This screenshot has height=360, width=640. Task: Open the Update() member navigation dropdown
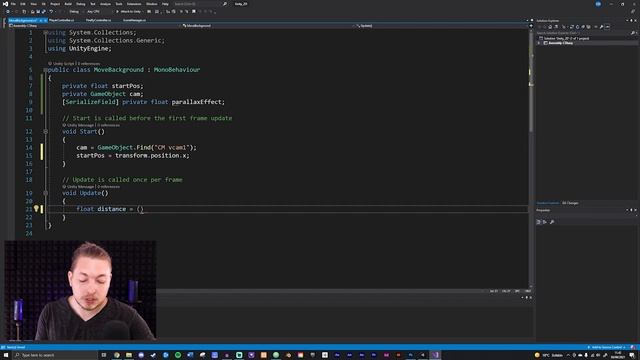(x=441, y=26)
